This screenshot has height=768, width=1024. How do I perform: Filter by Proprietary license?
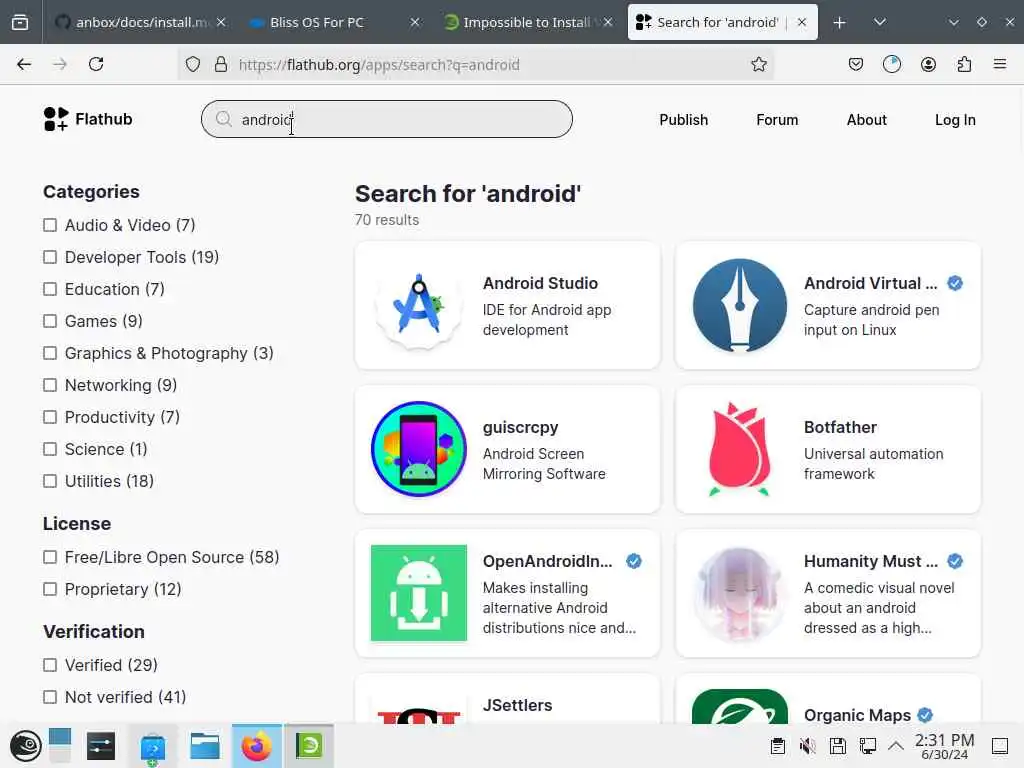[x=50, y=589]
